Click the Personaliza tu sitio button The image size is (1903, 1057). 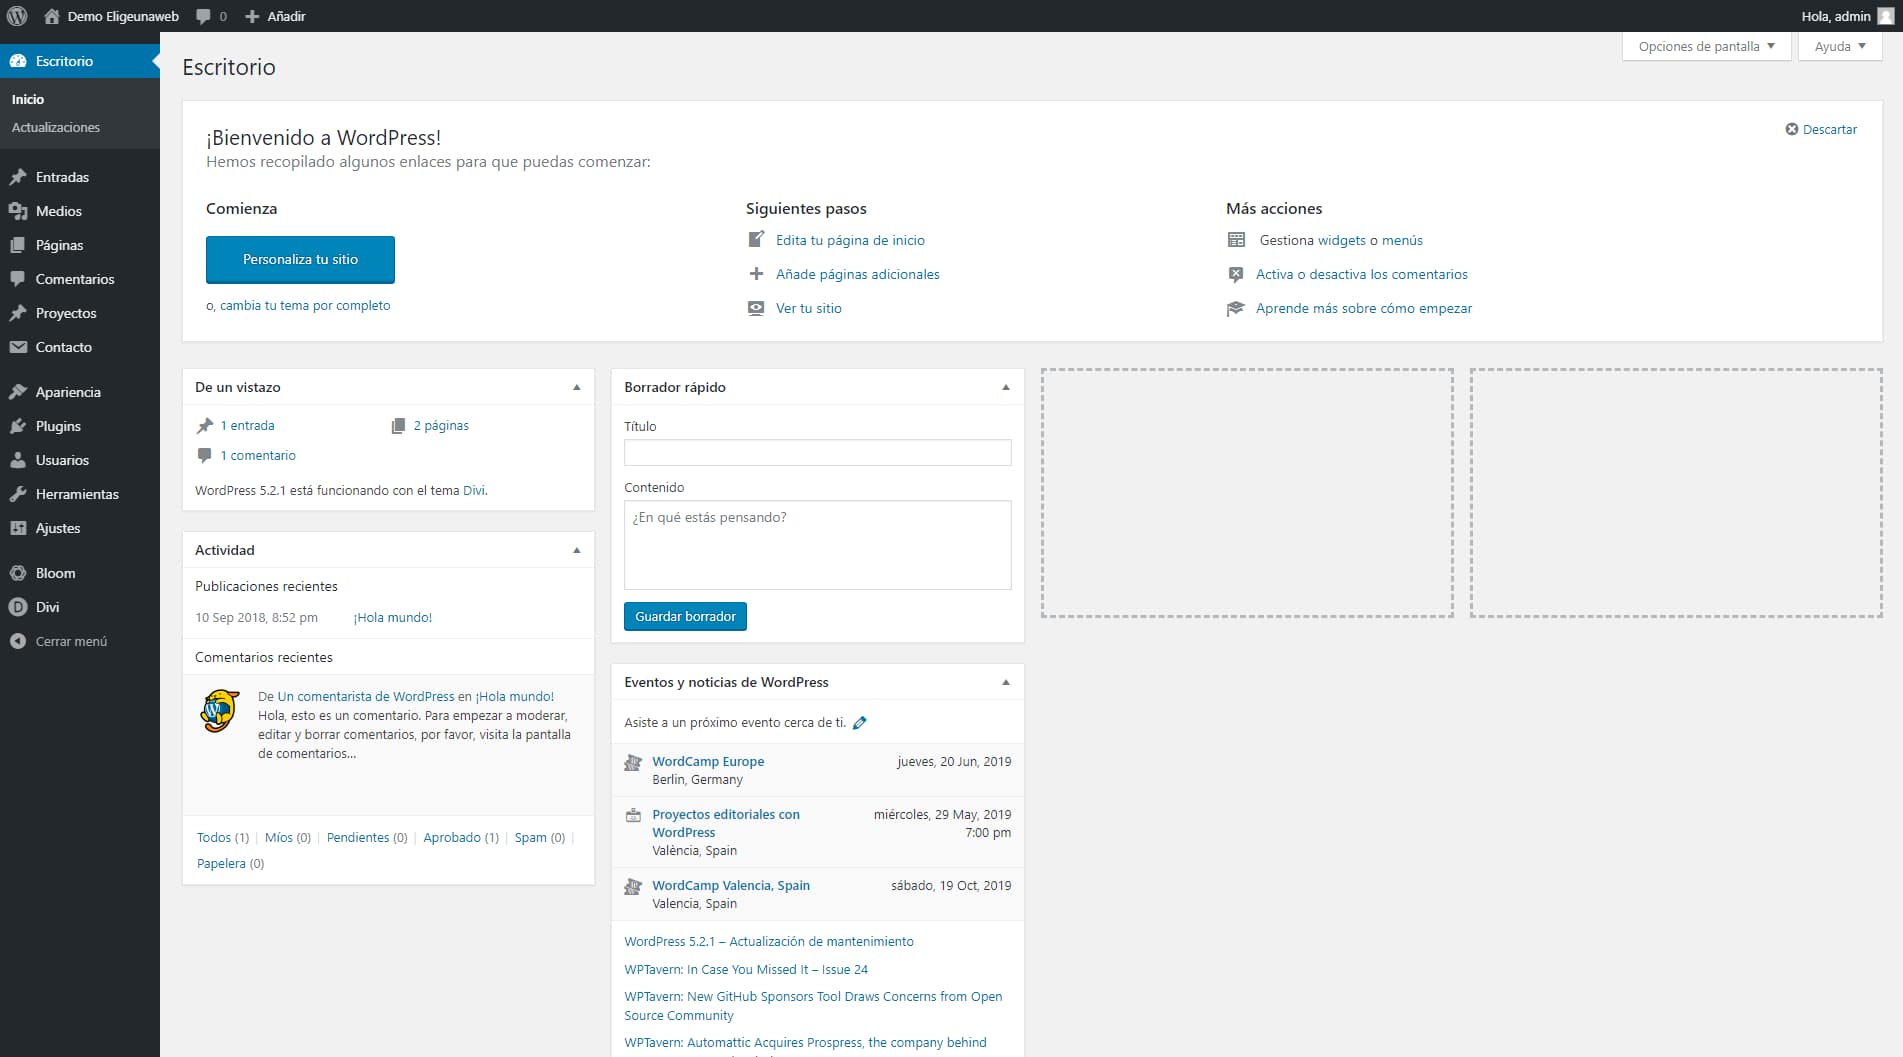click(300, 259)
